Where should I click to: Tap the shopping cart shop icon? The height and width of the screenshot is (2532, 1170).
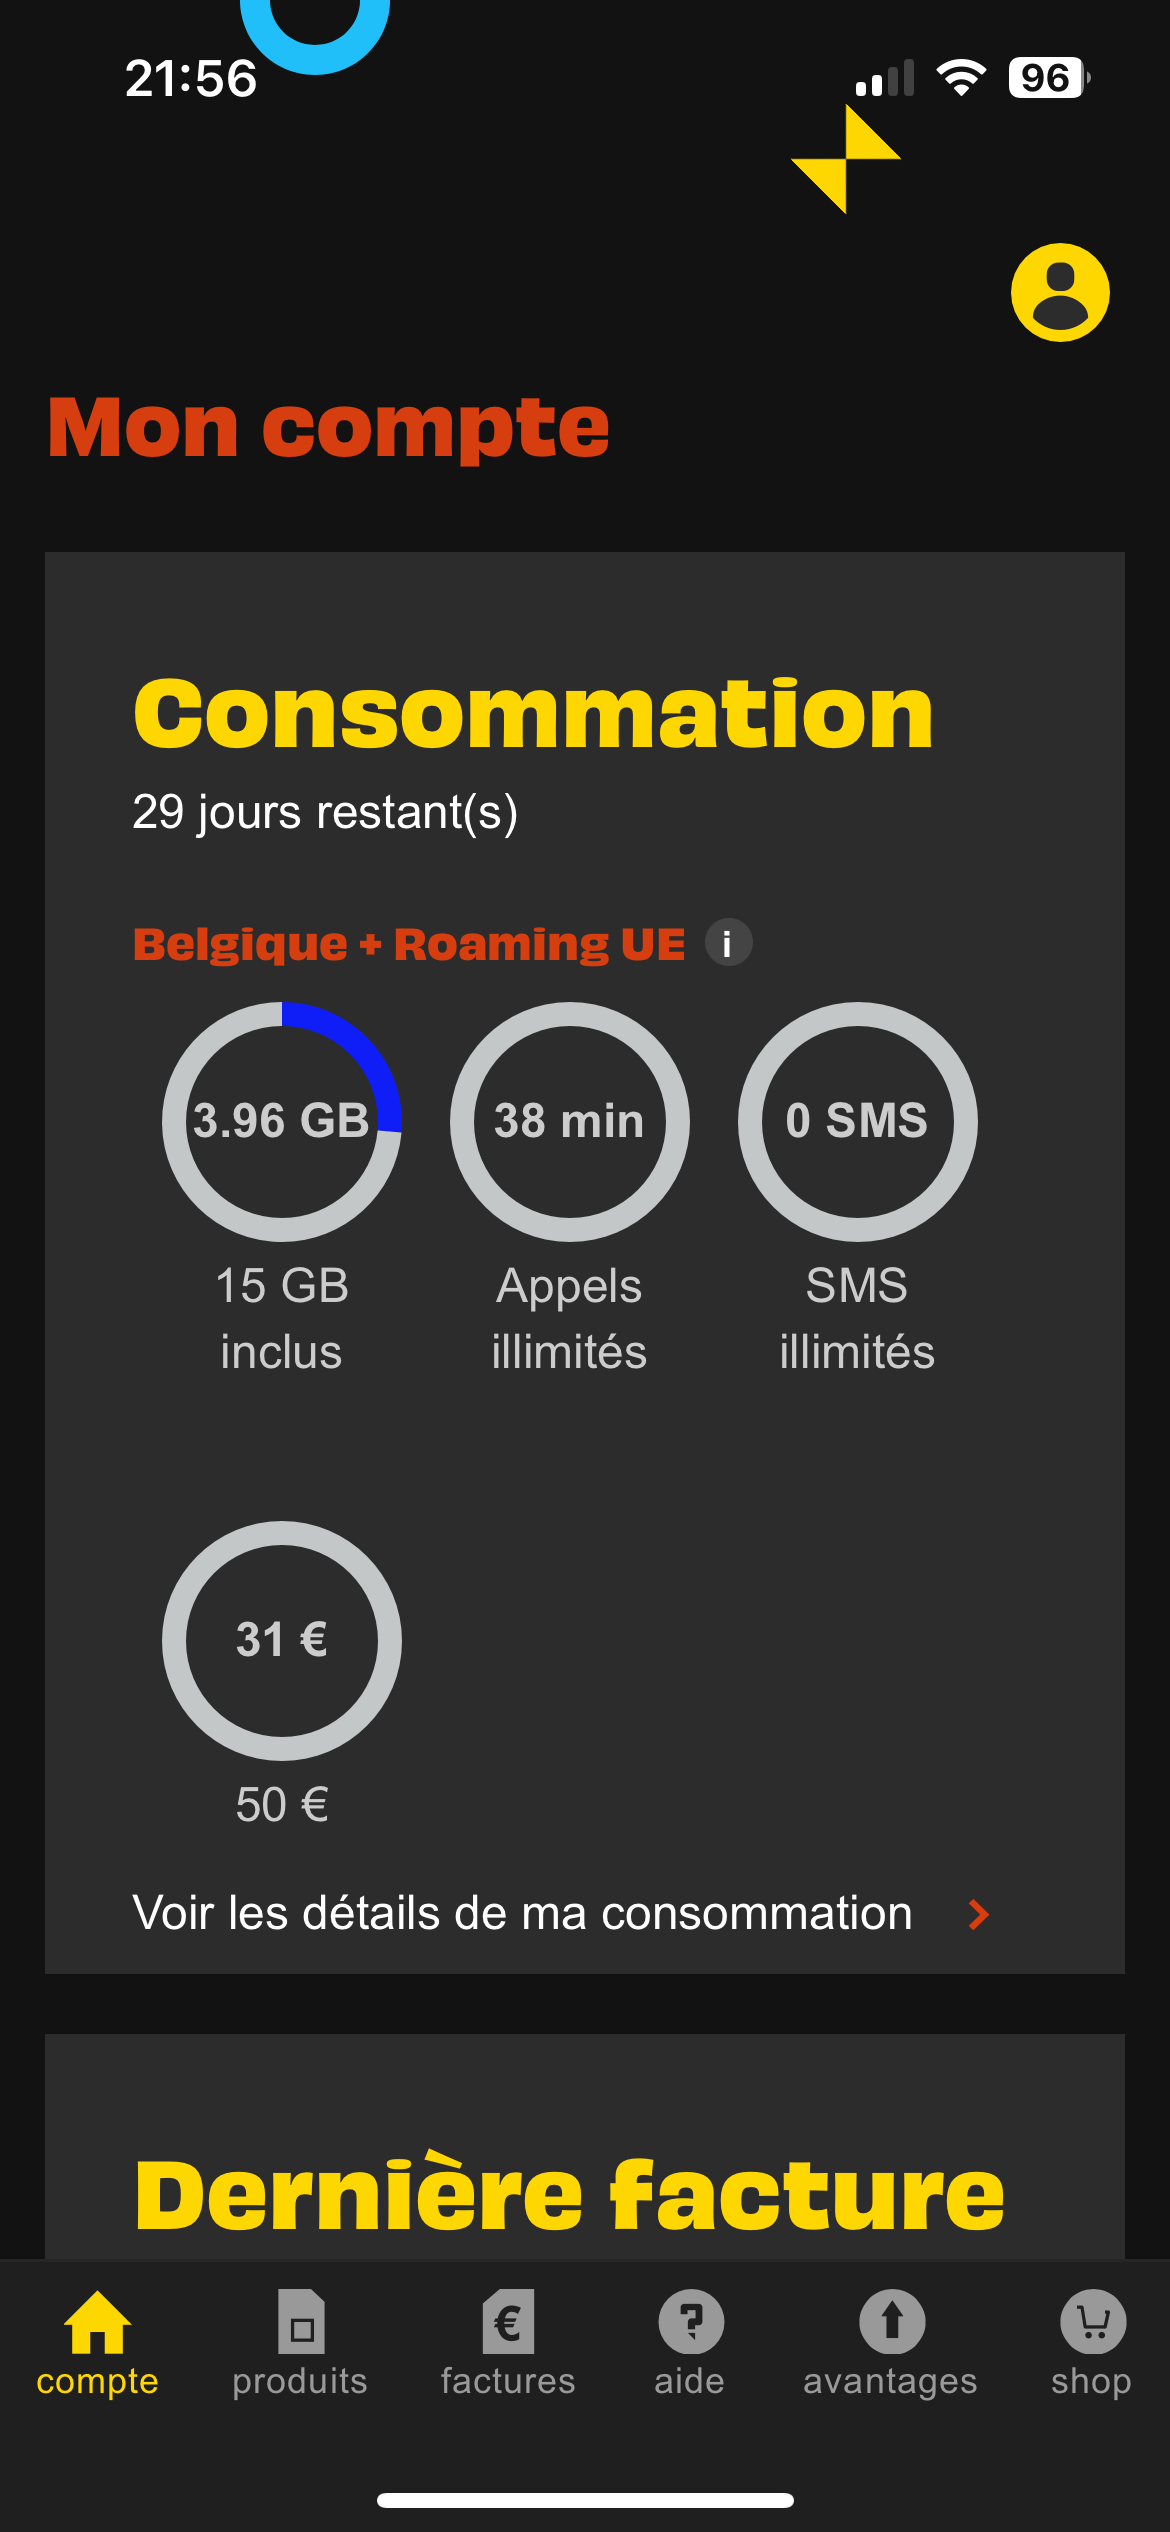click(1092, 2322)
